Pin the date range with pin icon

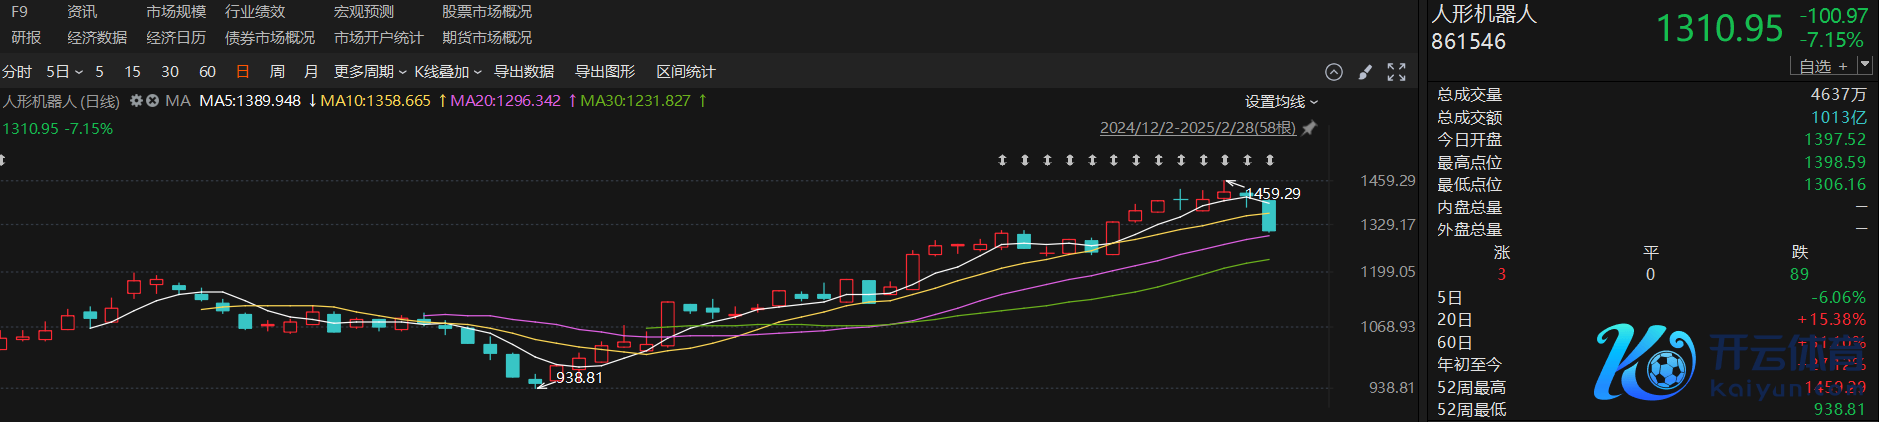coord(1309,128)
